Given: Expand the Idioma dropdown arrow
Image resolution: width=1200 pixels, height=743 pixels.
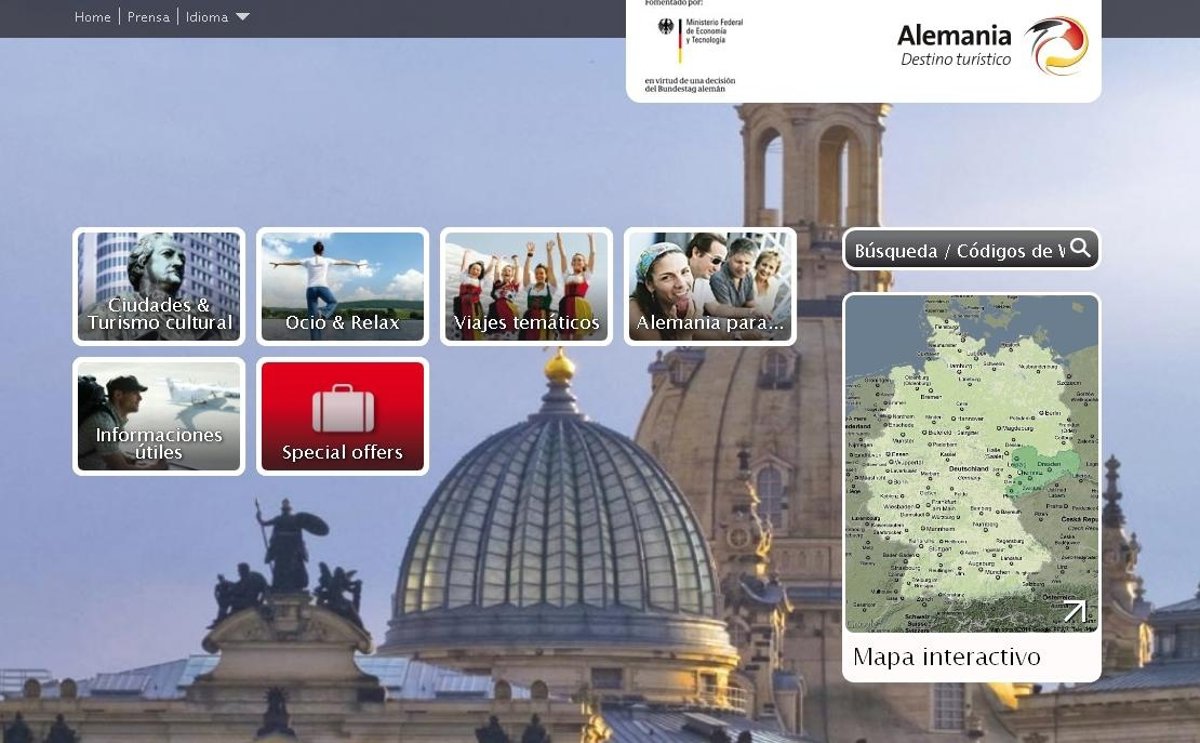Looking at the screenshot, I should [243, 17].
